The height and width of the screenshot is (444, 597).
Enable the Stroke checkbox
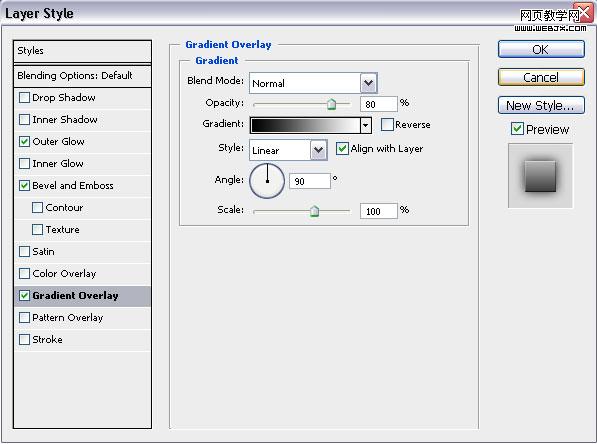pyautogui.click(x=24, y=340)
